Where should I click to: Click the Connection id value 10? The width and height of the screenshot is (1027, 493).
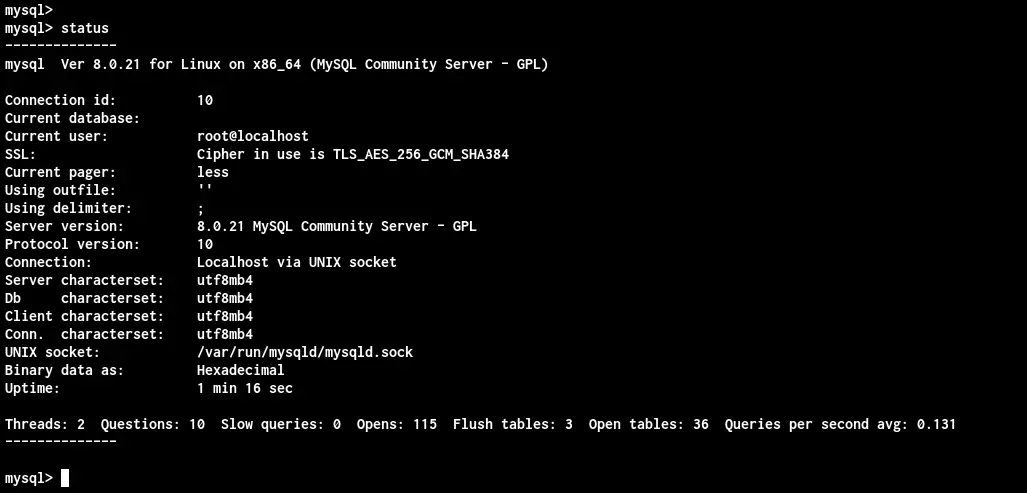pos(205,100)
